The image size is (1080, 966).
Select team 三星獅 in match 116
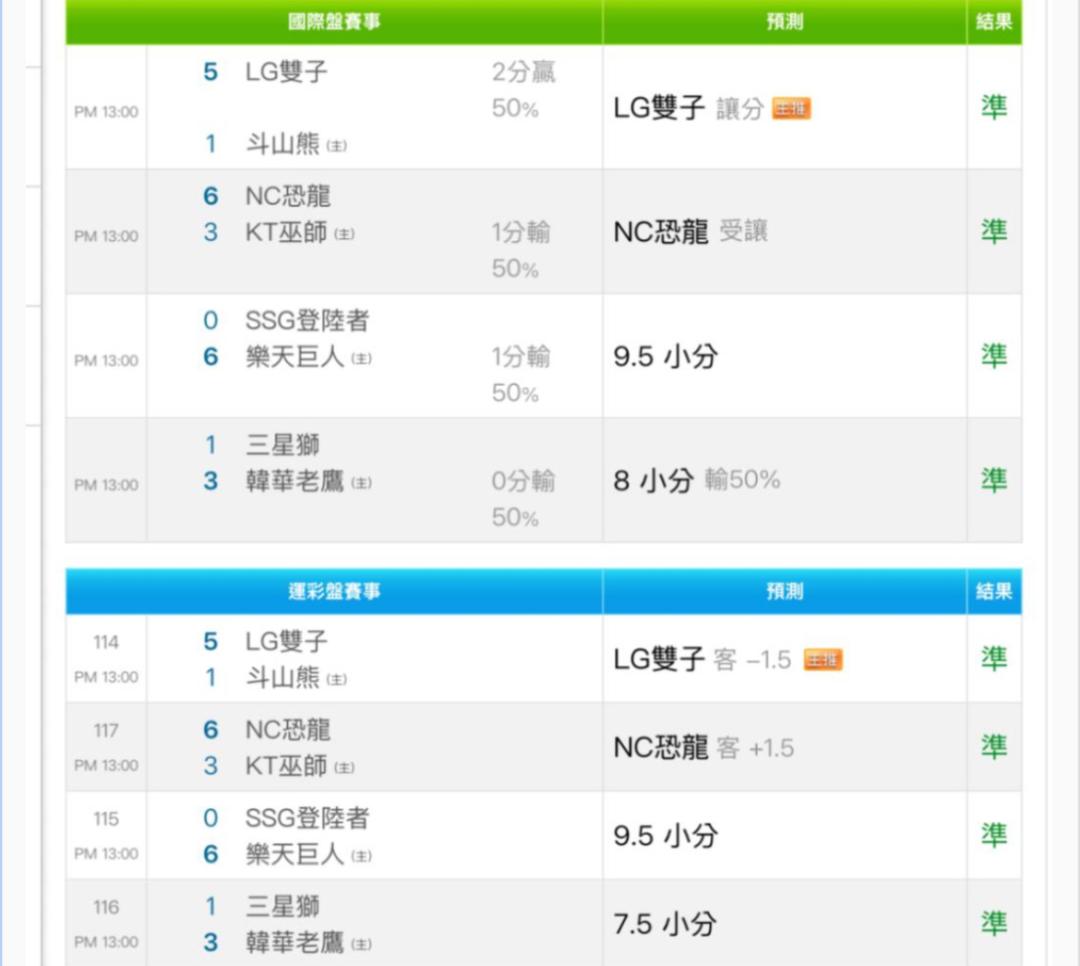click(x=282, y=907)
